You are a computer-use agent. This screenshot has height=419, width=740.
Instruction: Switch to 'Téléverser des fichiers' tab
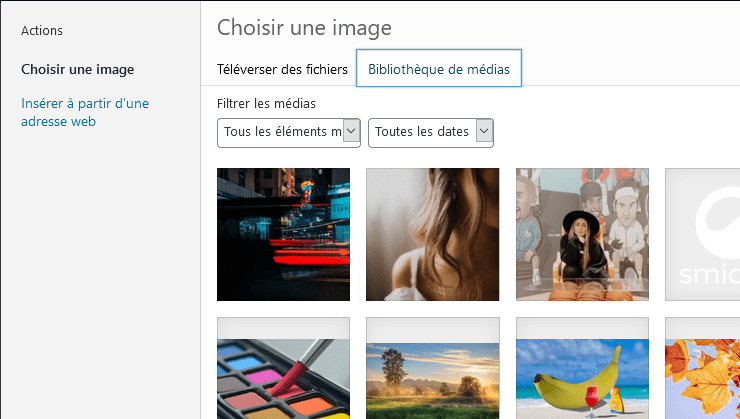tap(283, 69)
